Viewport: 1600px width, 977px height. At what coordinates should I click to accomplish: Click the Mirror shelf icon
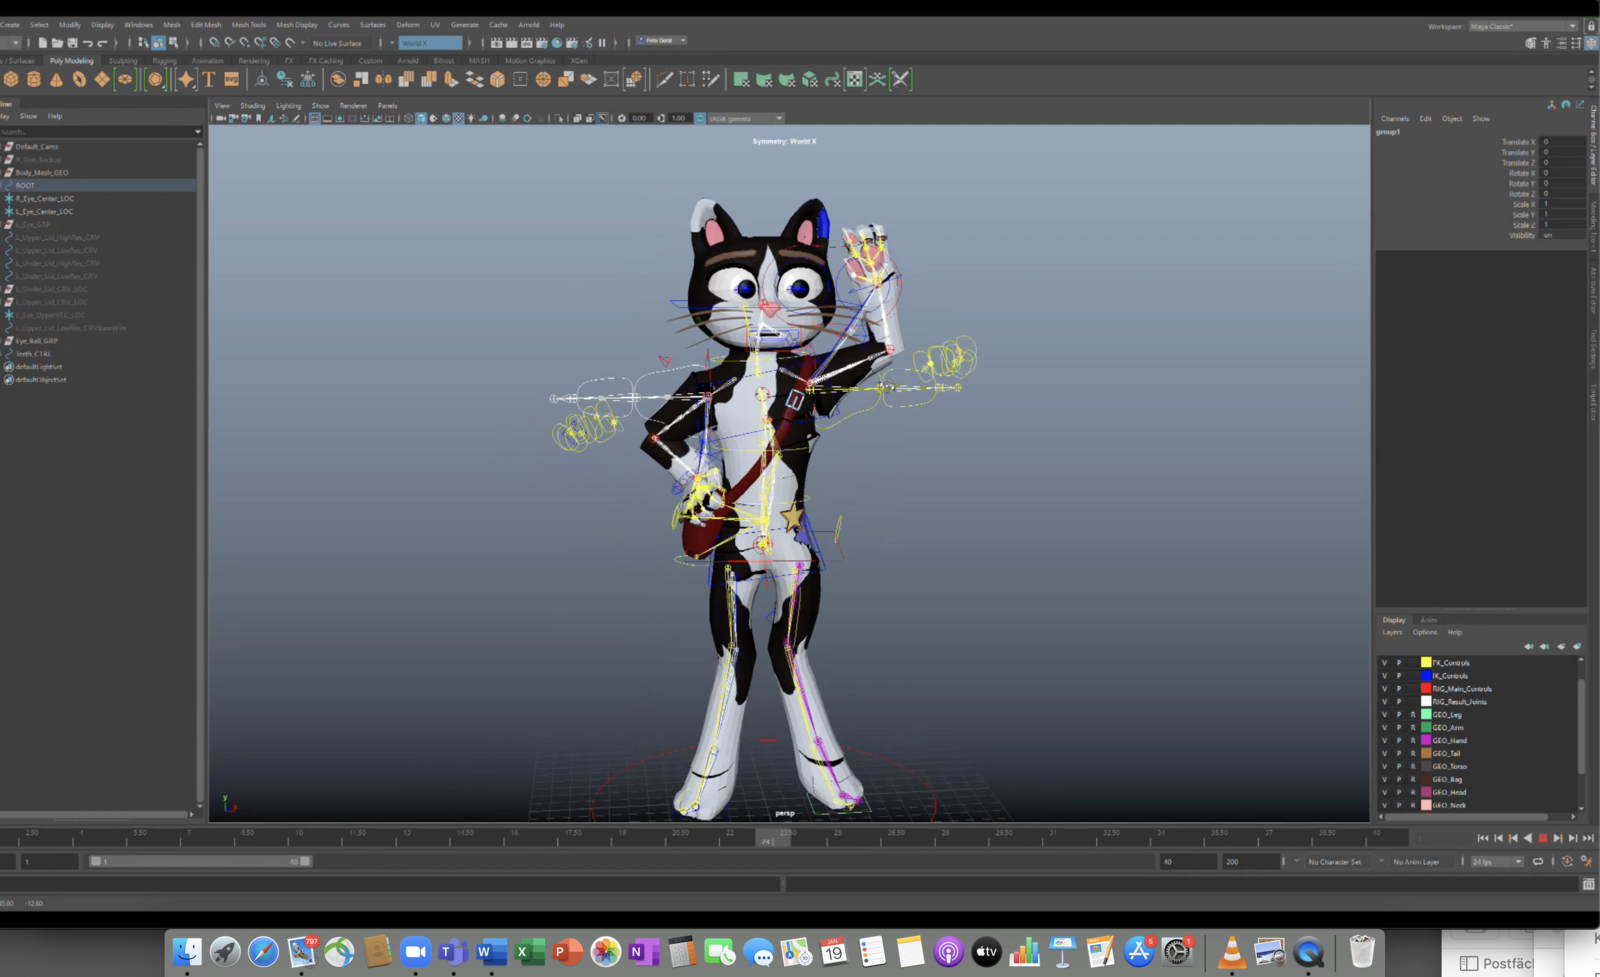point(383,79)
